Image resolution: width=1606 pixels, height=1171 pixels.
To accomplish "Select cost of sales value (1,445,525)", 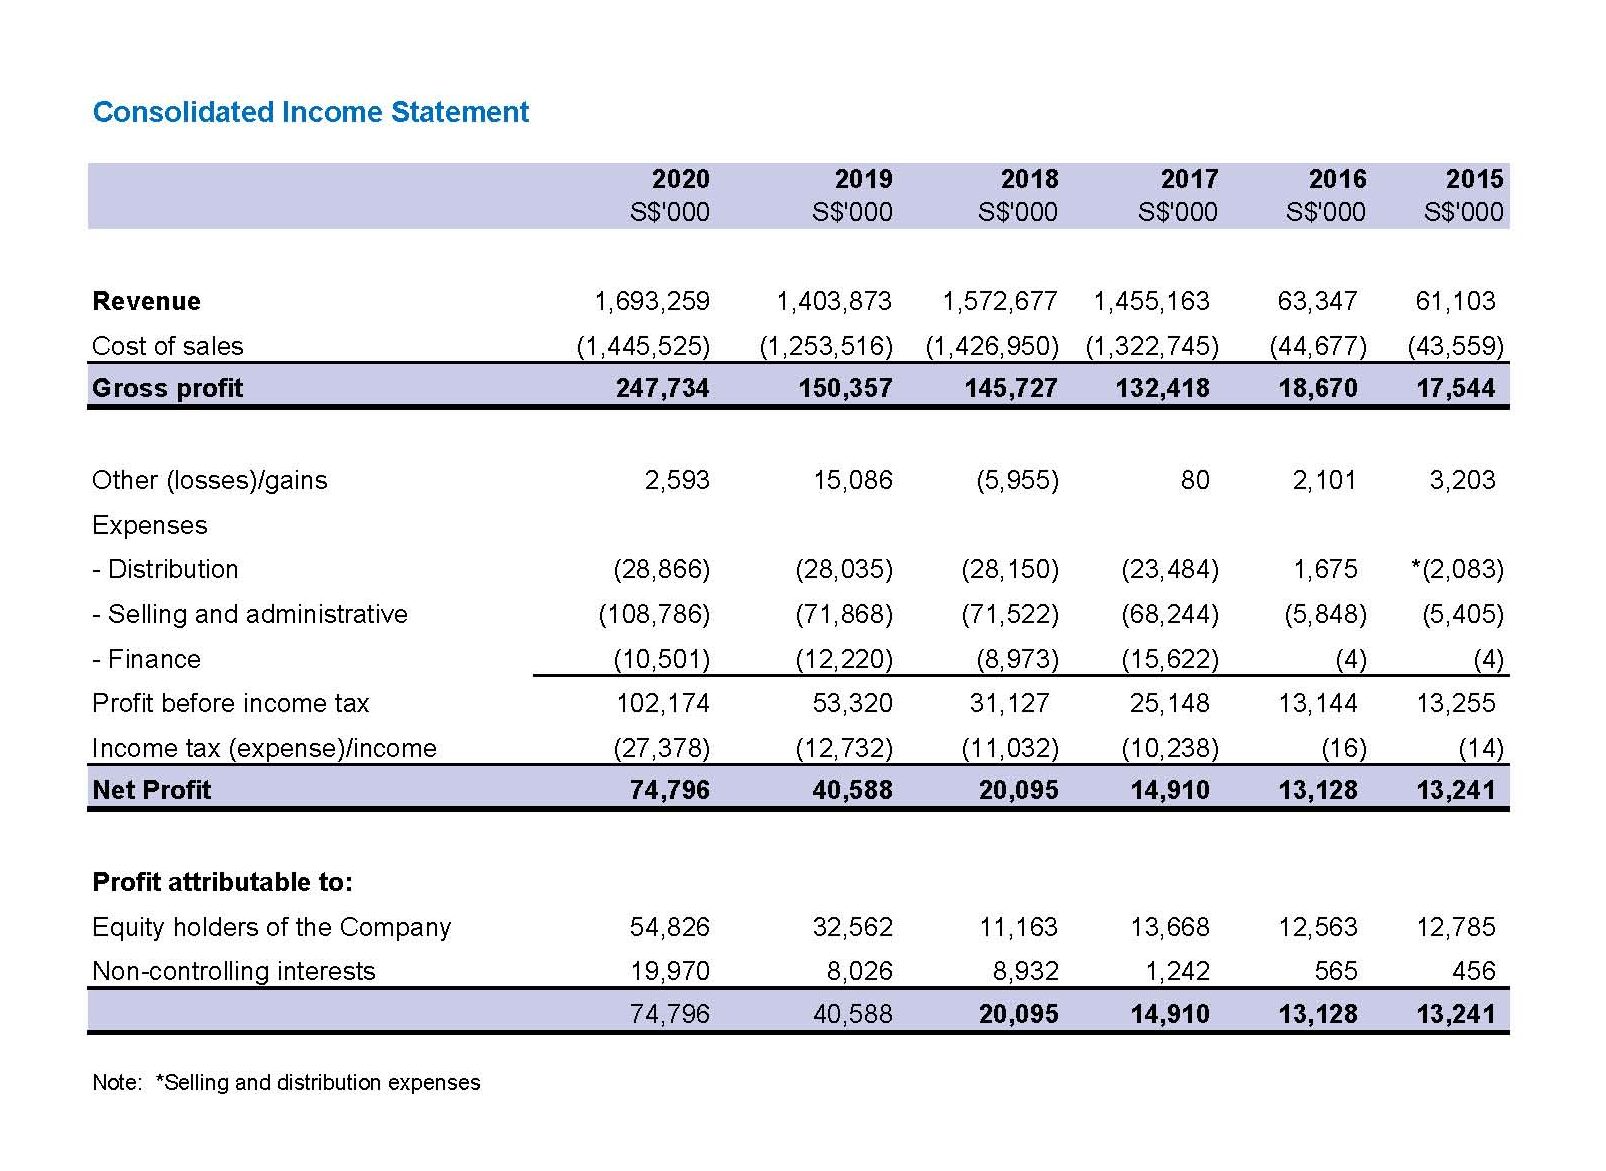I will point(643,346).
